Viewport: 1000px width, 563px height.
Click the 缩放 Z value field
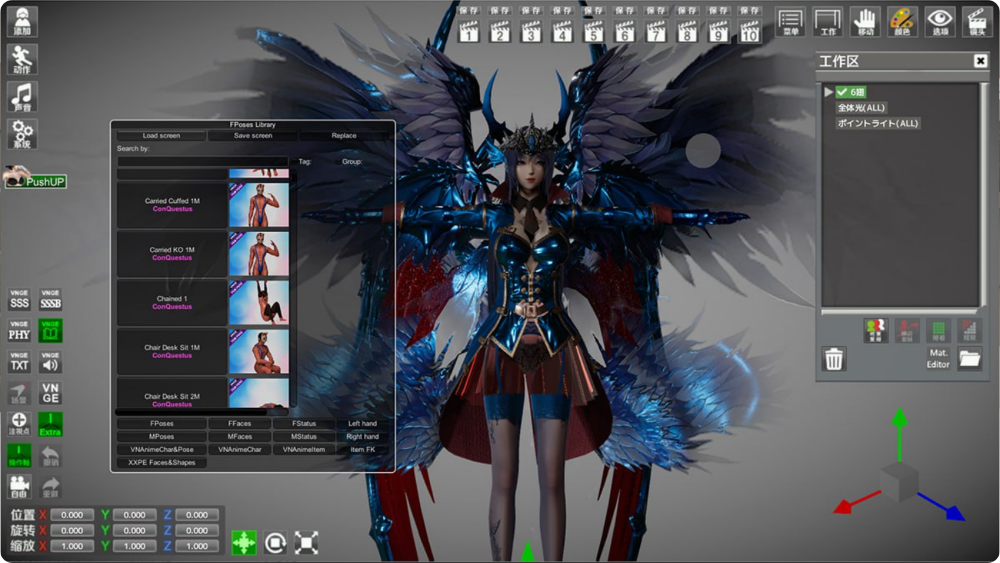coord(197,546)
